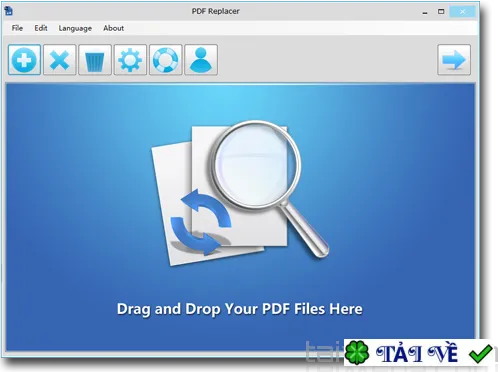The width and height of the screenshot is (500, 372).
Task: Remove the selected file with the X icon
Action: click(60, 60)
